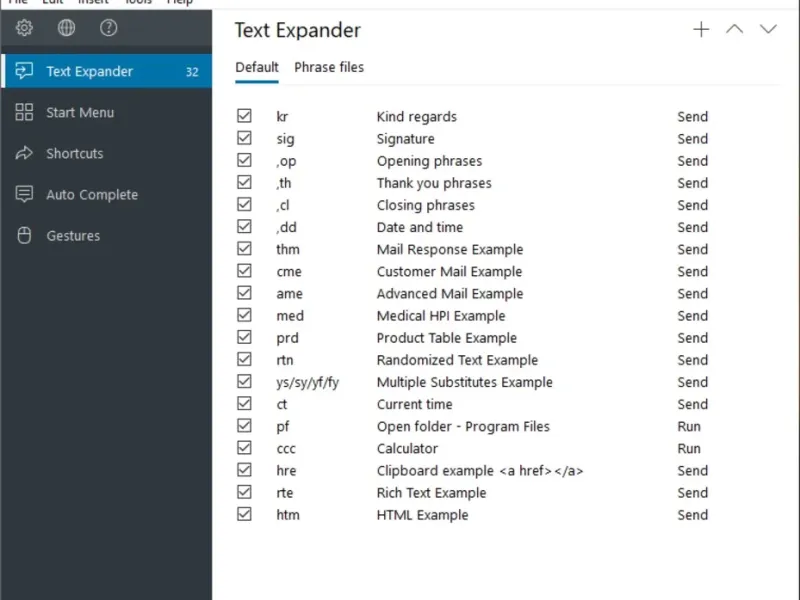
Task: Disable the Calculator phrase checkbox
Action: click(x=244, y=449)
